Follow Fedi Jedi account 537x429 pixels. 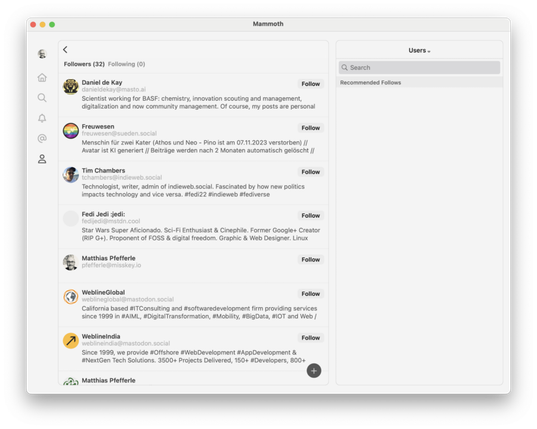coord(311,215)
